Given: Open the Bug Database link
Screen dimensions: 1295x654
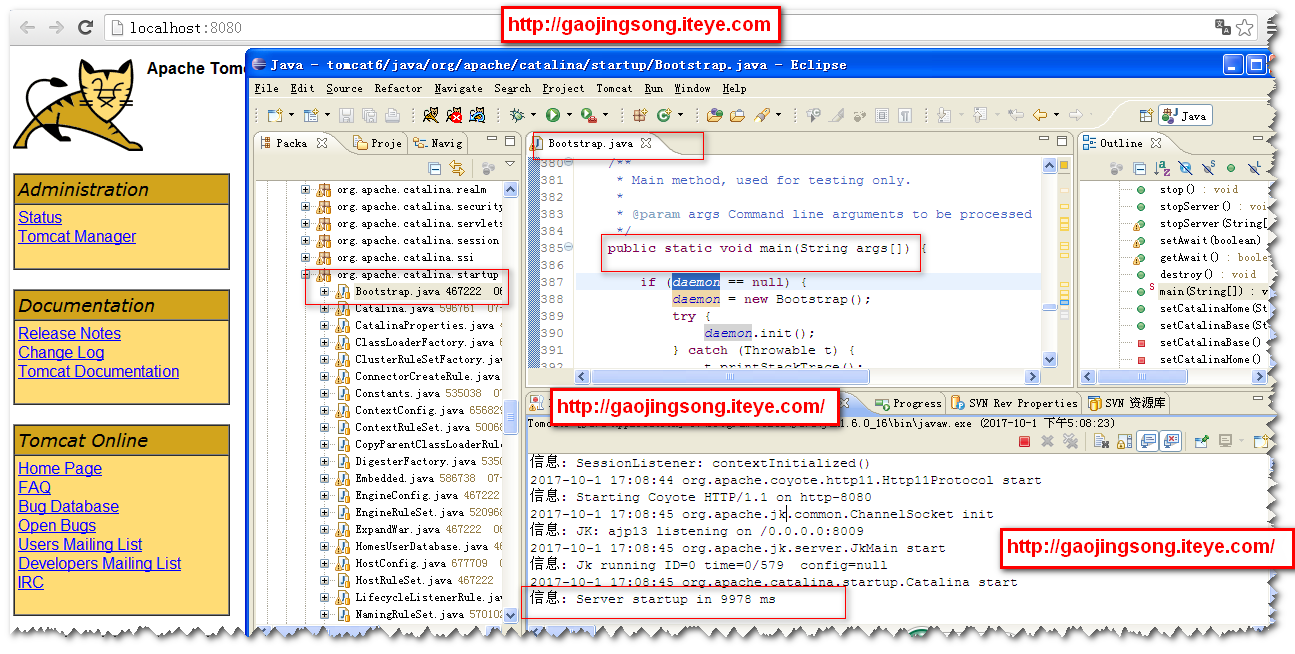Looking at the screenshot, I should pos(68,506).
